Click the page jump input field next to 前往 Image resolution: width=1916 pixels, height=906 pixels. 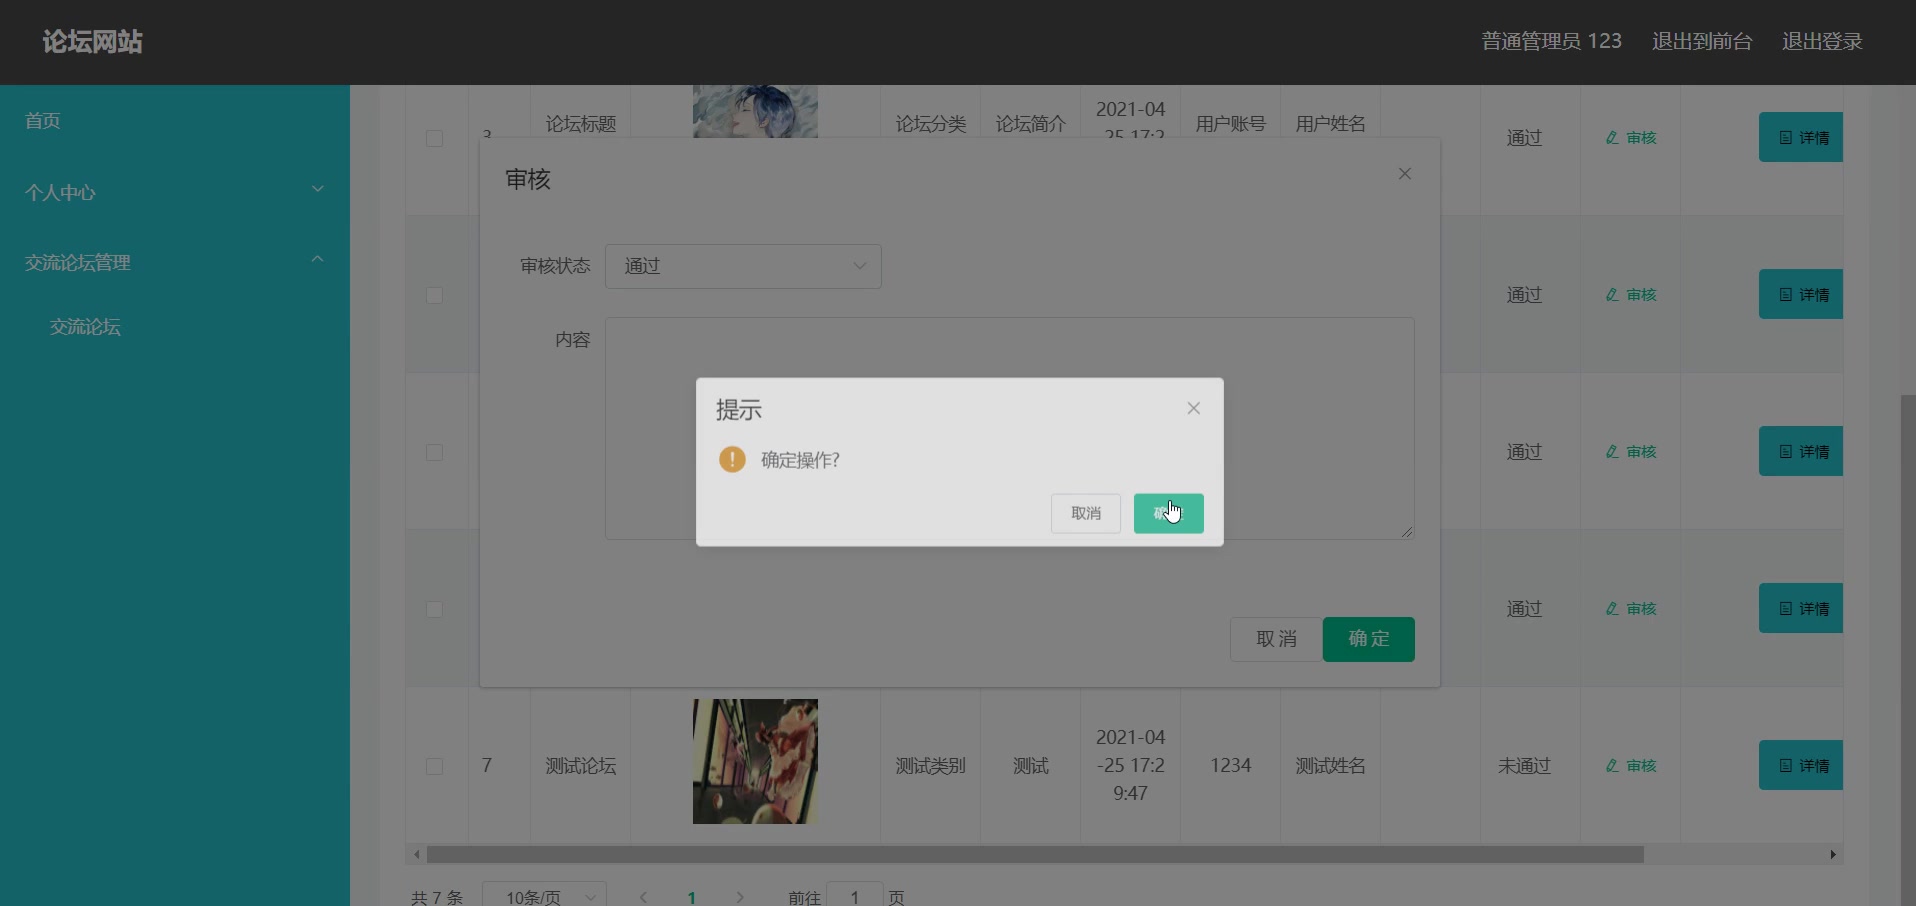click(856, 897)
